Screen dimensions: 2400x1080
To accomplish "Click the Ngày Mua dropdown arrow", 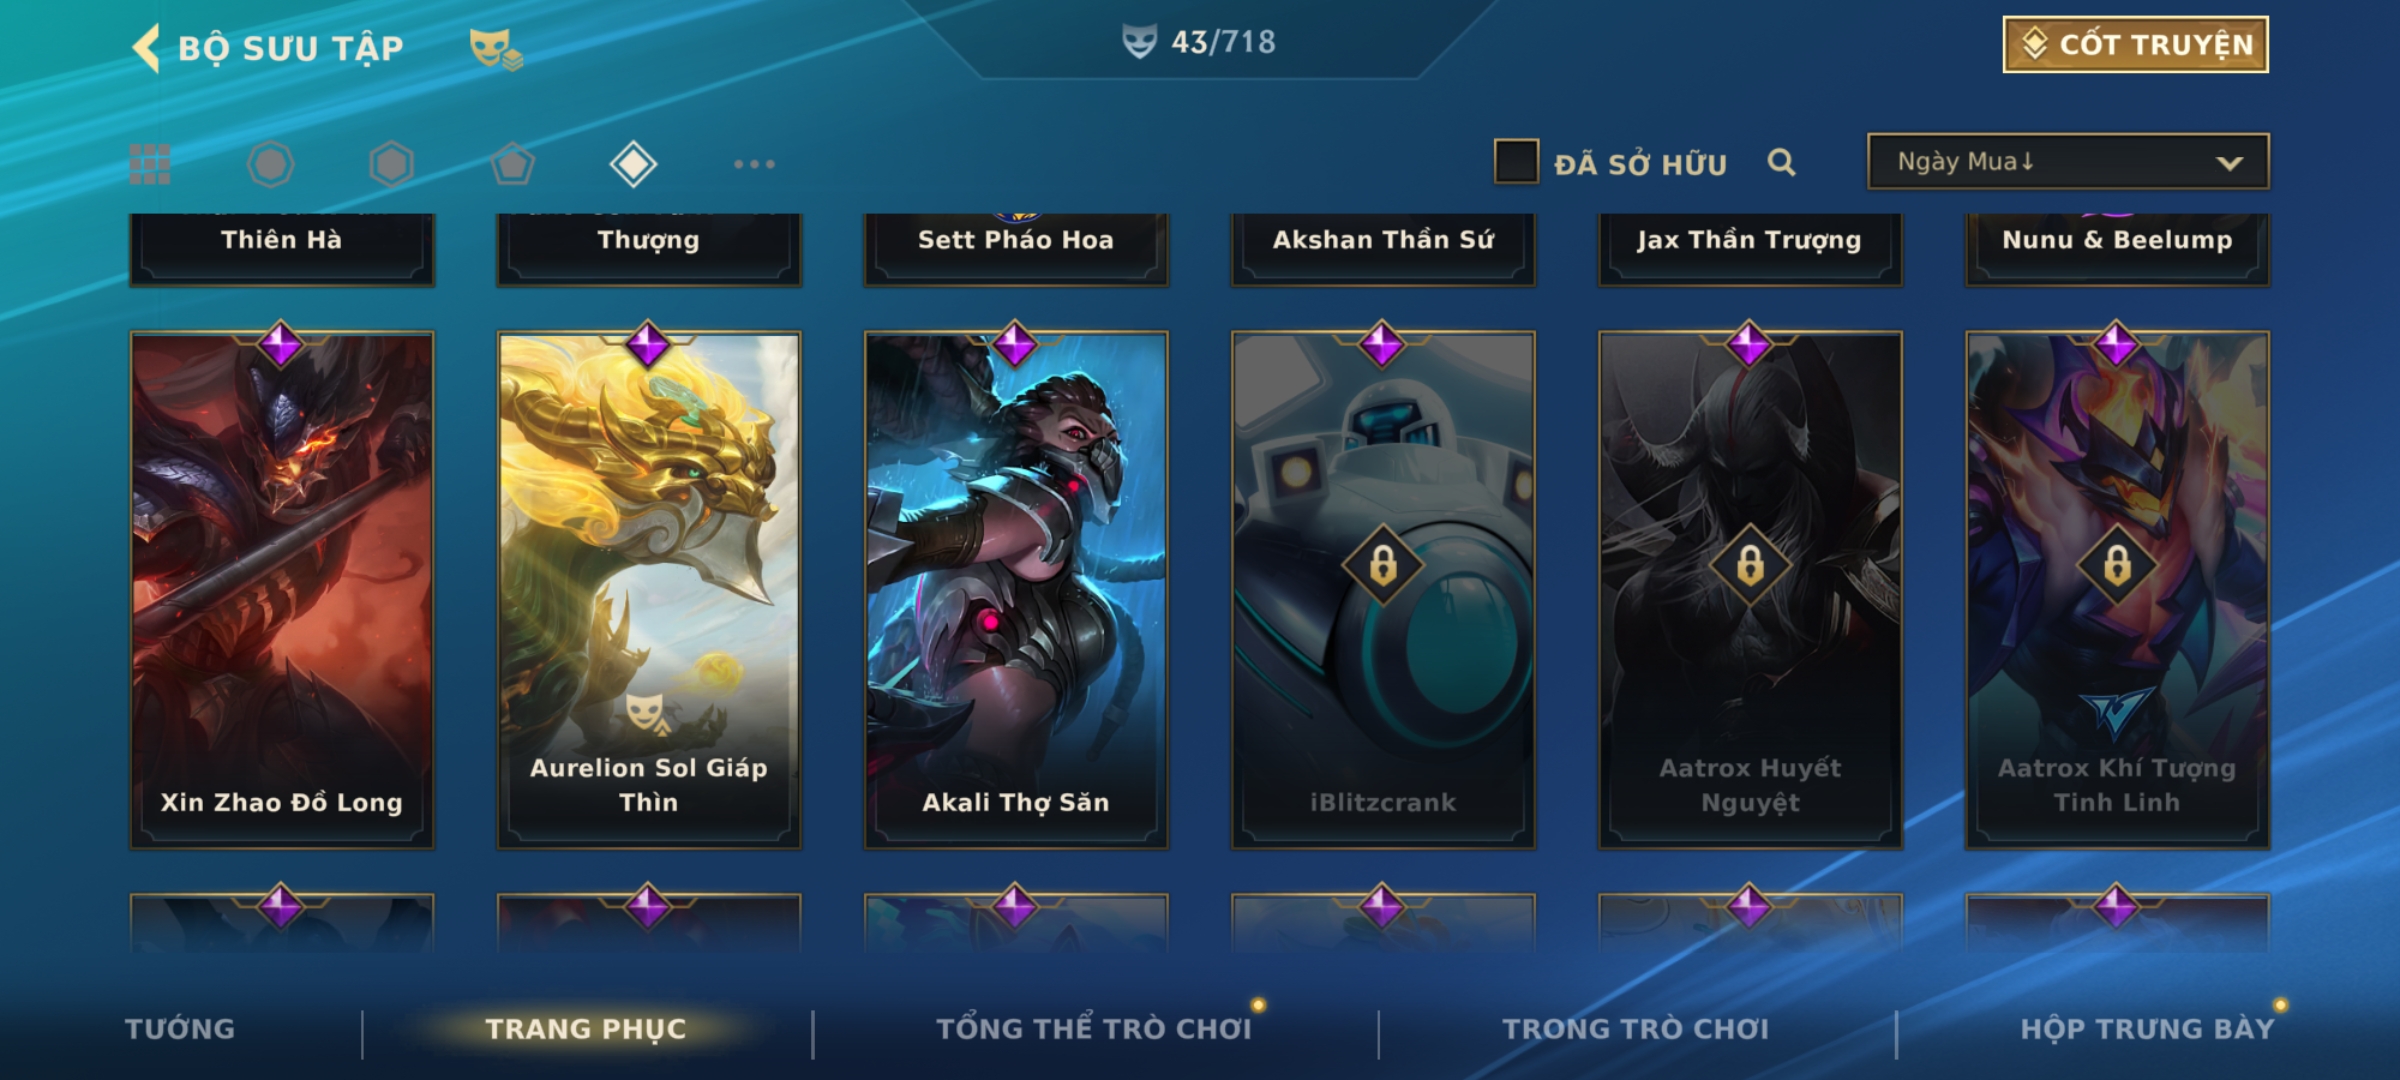I will (x=2229, y=163).
